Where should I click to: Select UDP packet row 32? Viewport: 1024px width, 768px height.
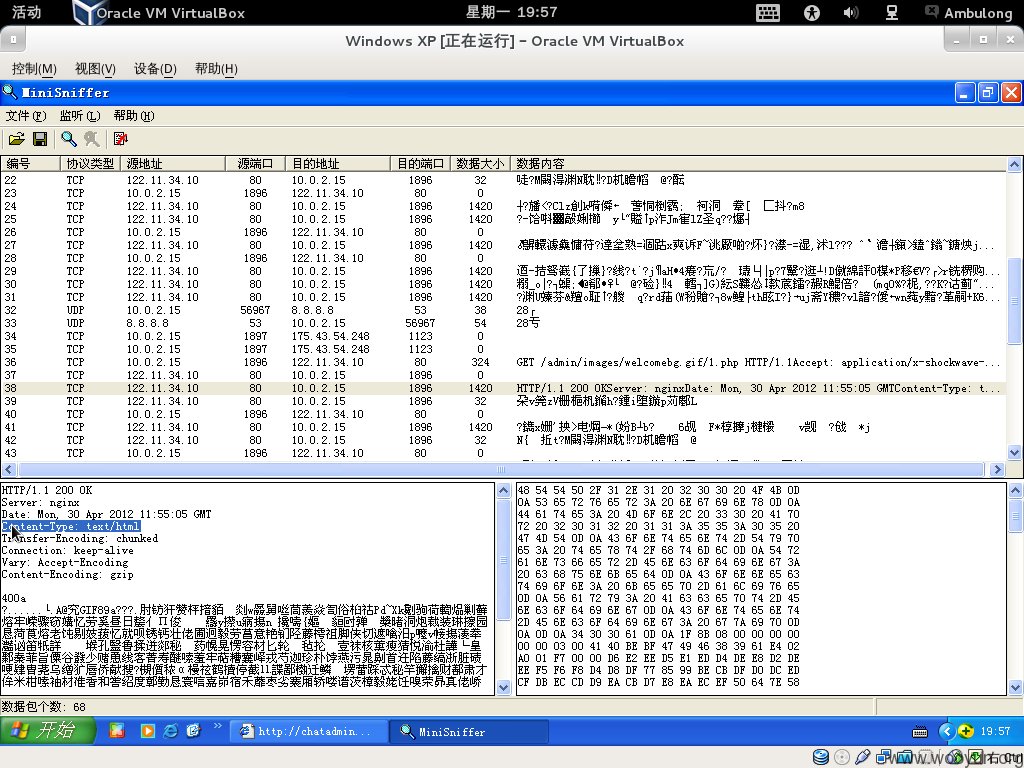click(x=503, y=310)
